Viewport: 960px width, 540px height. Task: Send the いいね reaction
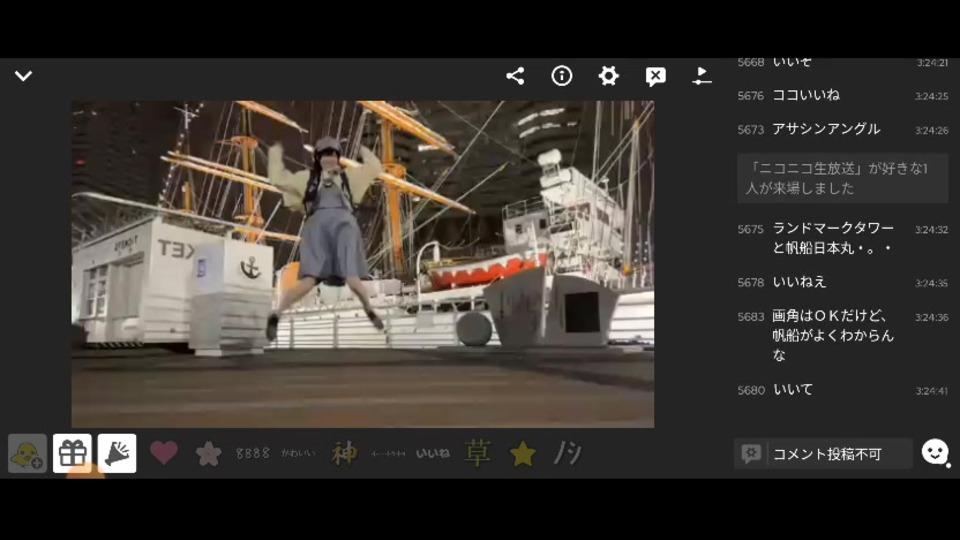pos(433,454)
